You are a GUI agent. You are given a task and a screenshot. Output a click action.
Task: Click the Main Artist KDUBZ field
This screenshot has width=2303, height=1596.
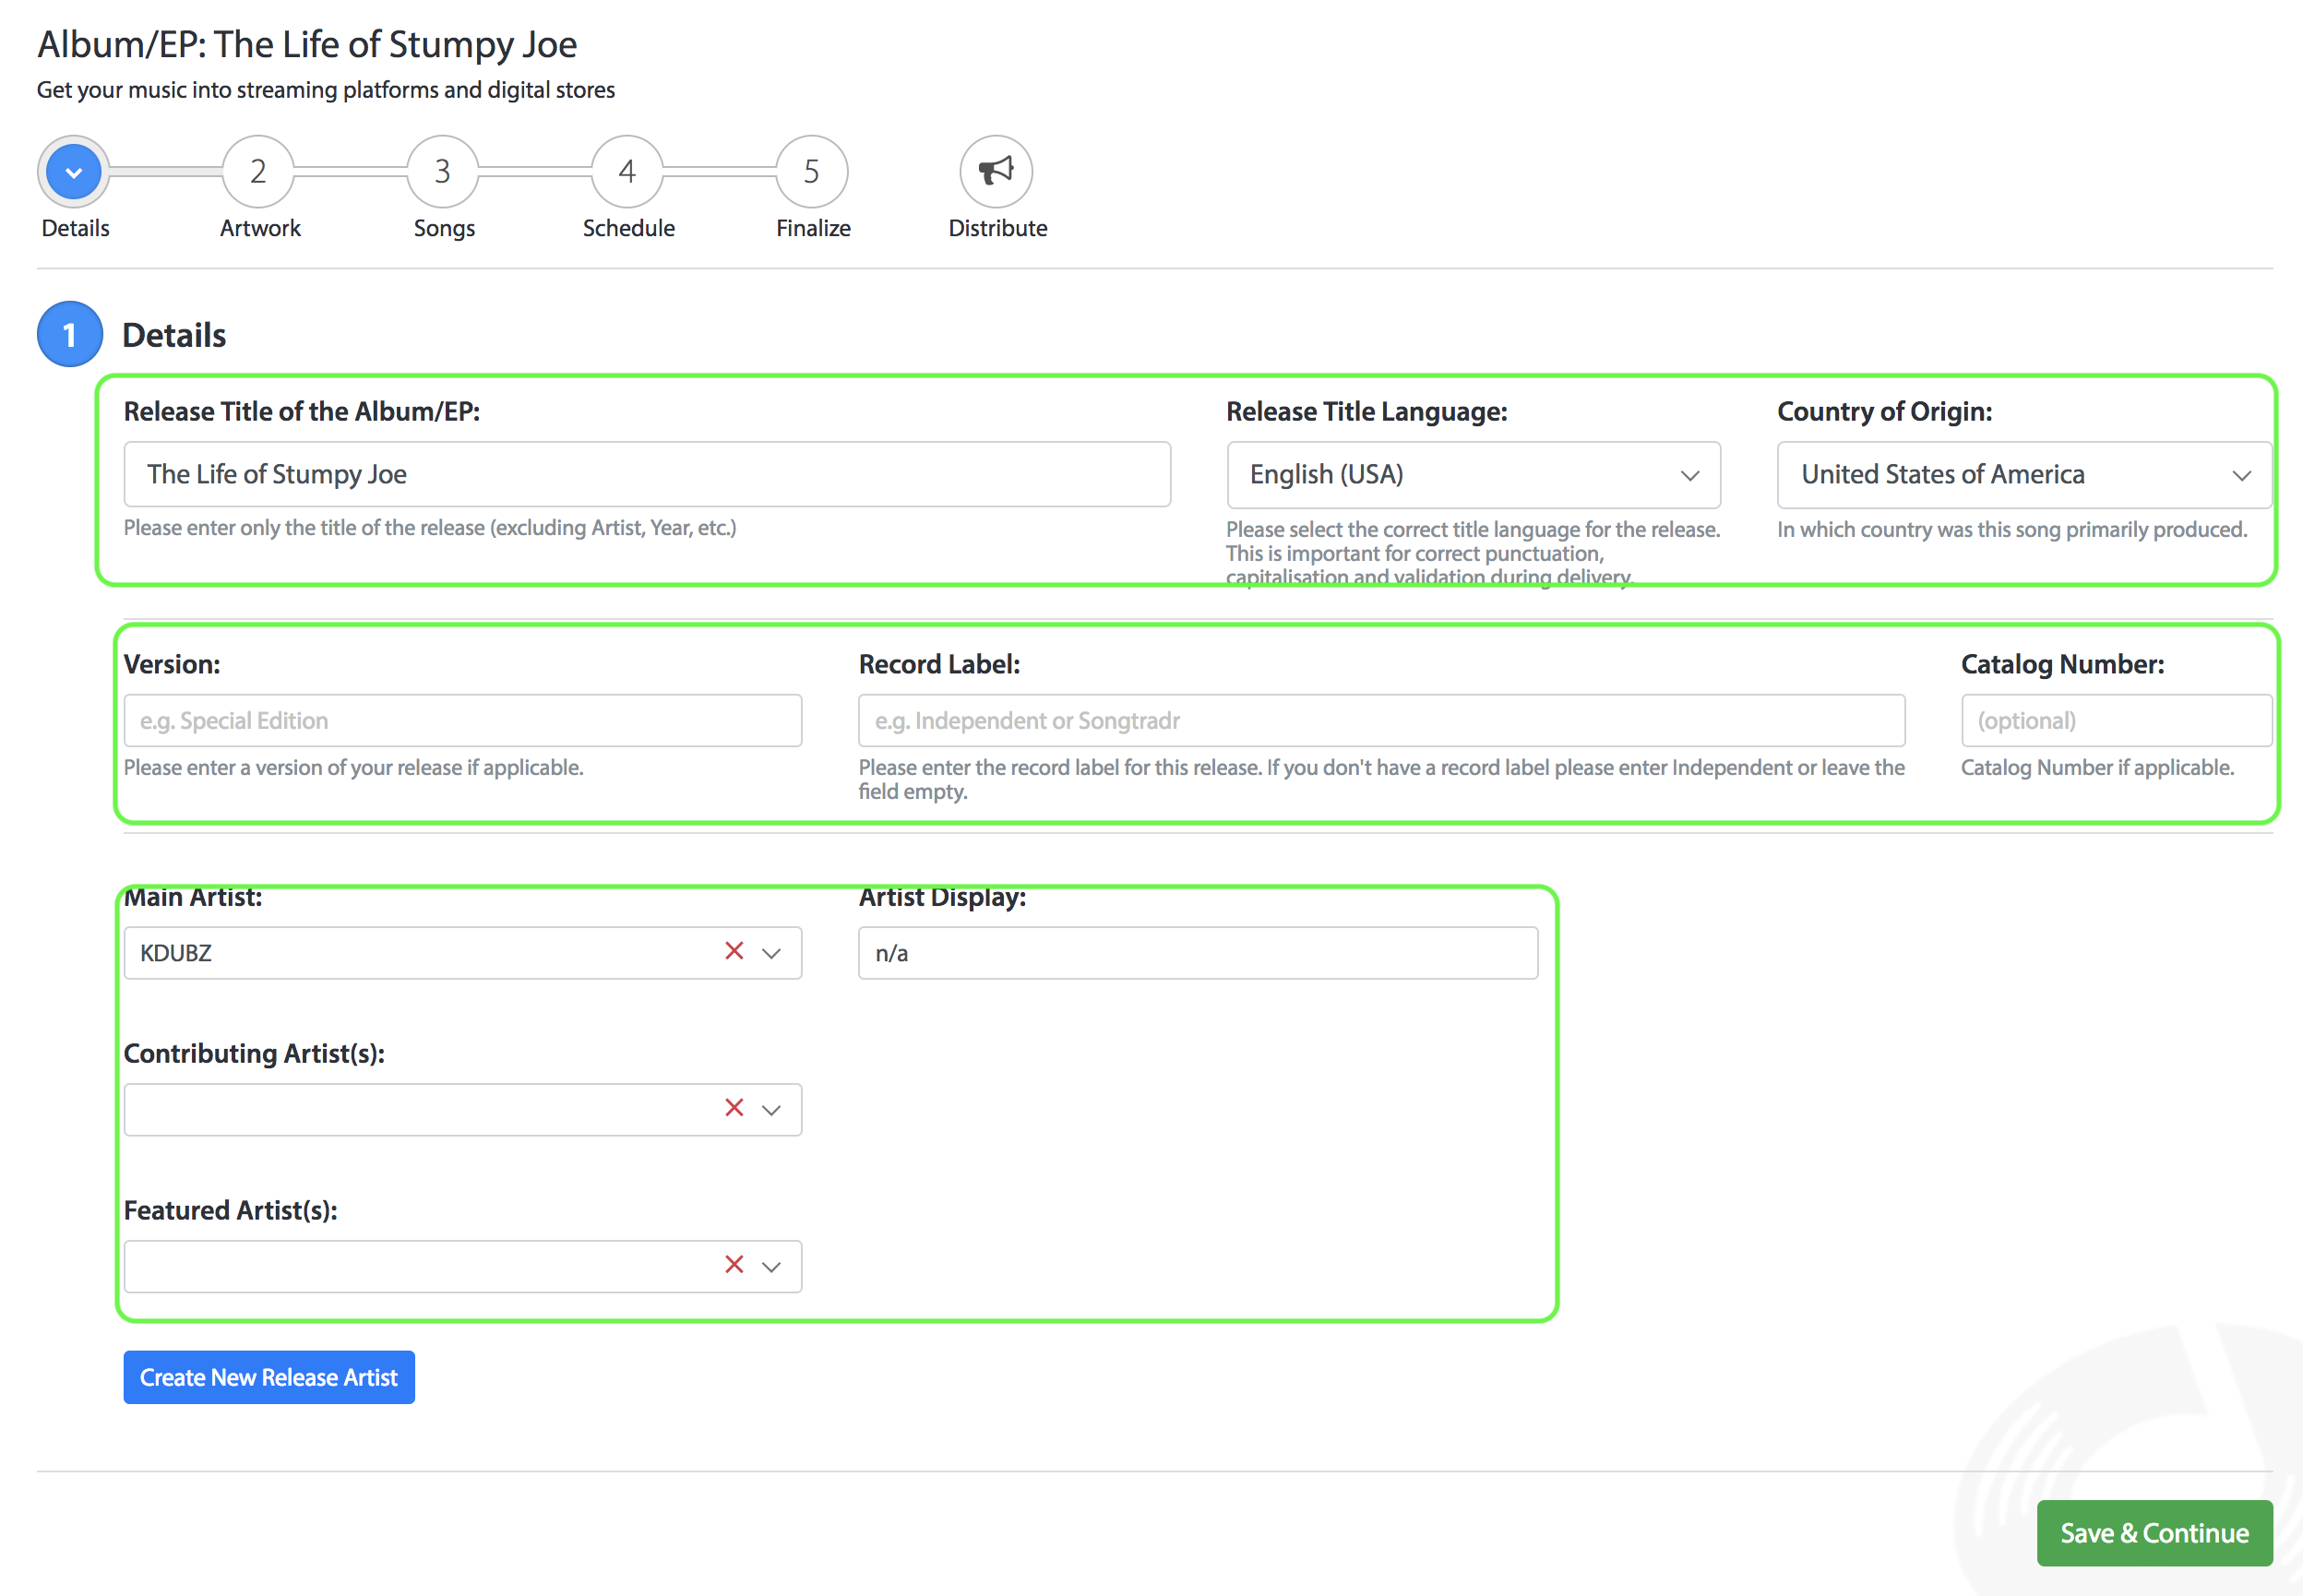click(x=463, y=953)
